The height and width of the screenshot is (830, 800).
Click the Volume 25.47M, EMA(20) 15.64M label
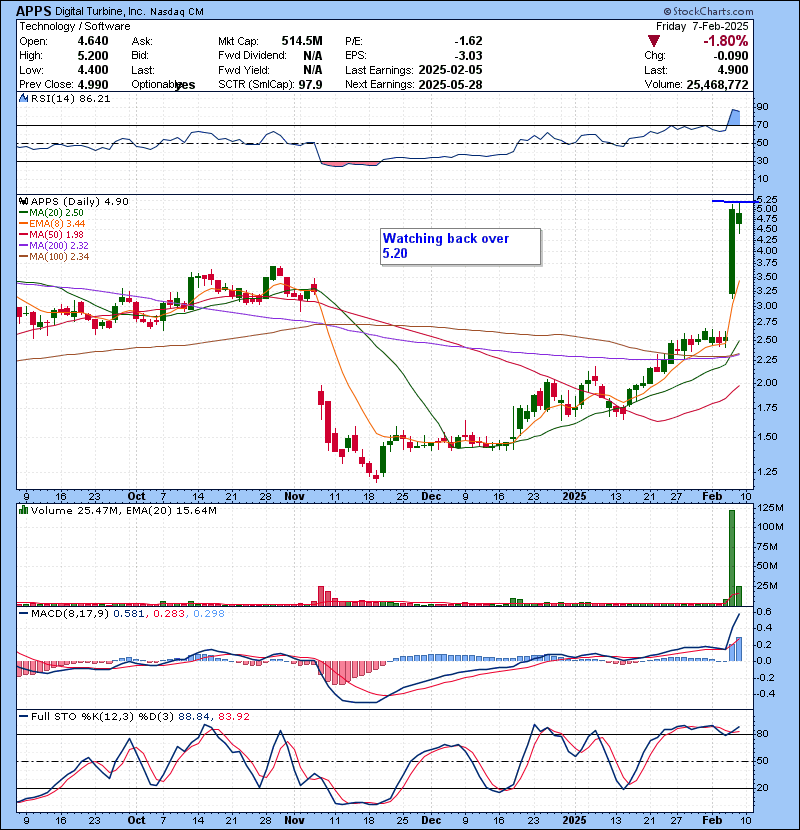[x=123, y=510]
